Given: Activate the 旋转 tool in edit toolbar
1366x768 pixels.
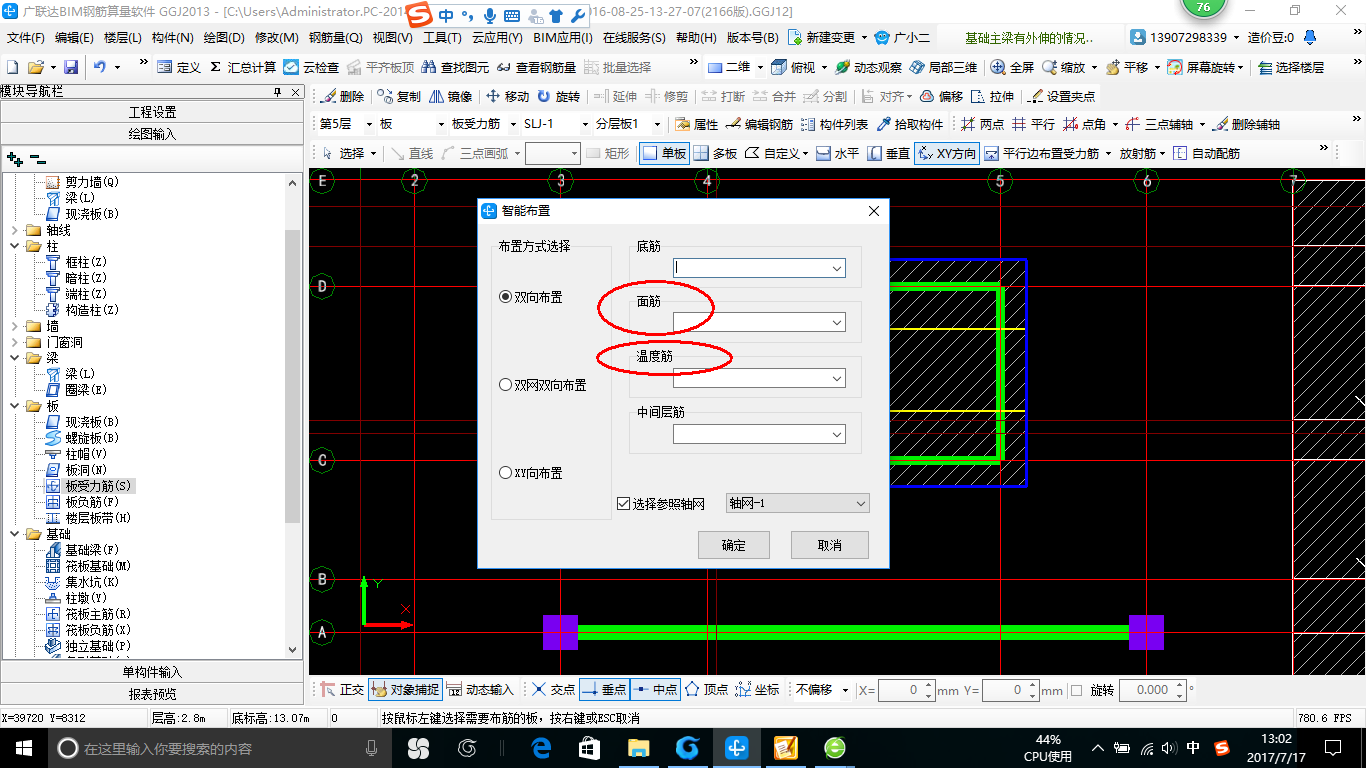Looking at the screenshot, I should point(558,96).
